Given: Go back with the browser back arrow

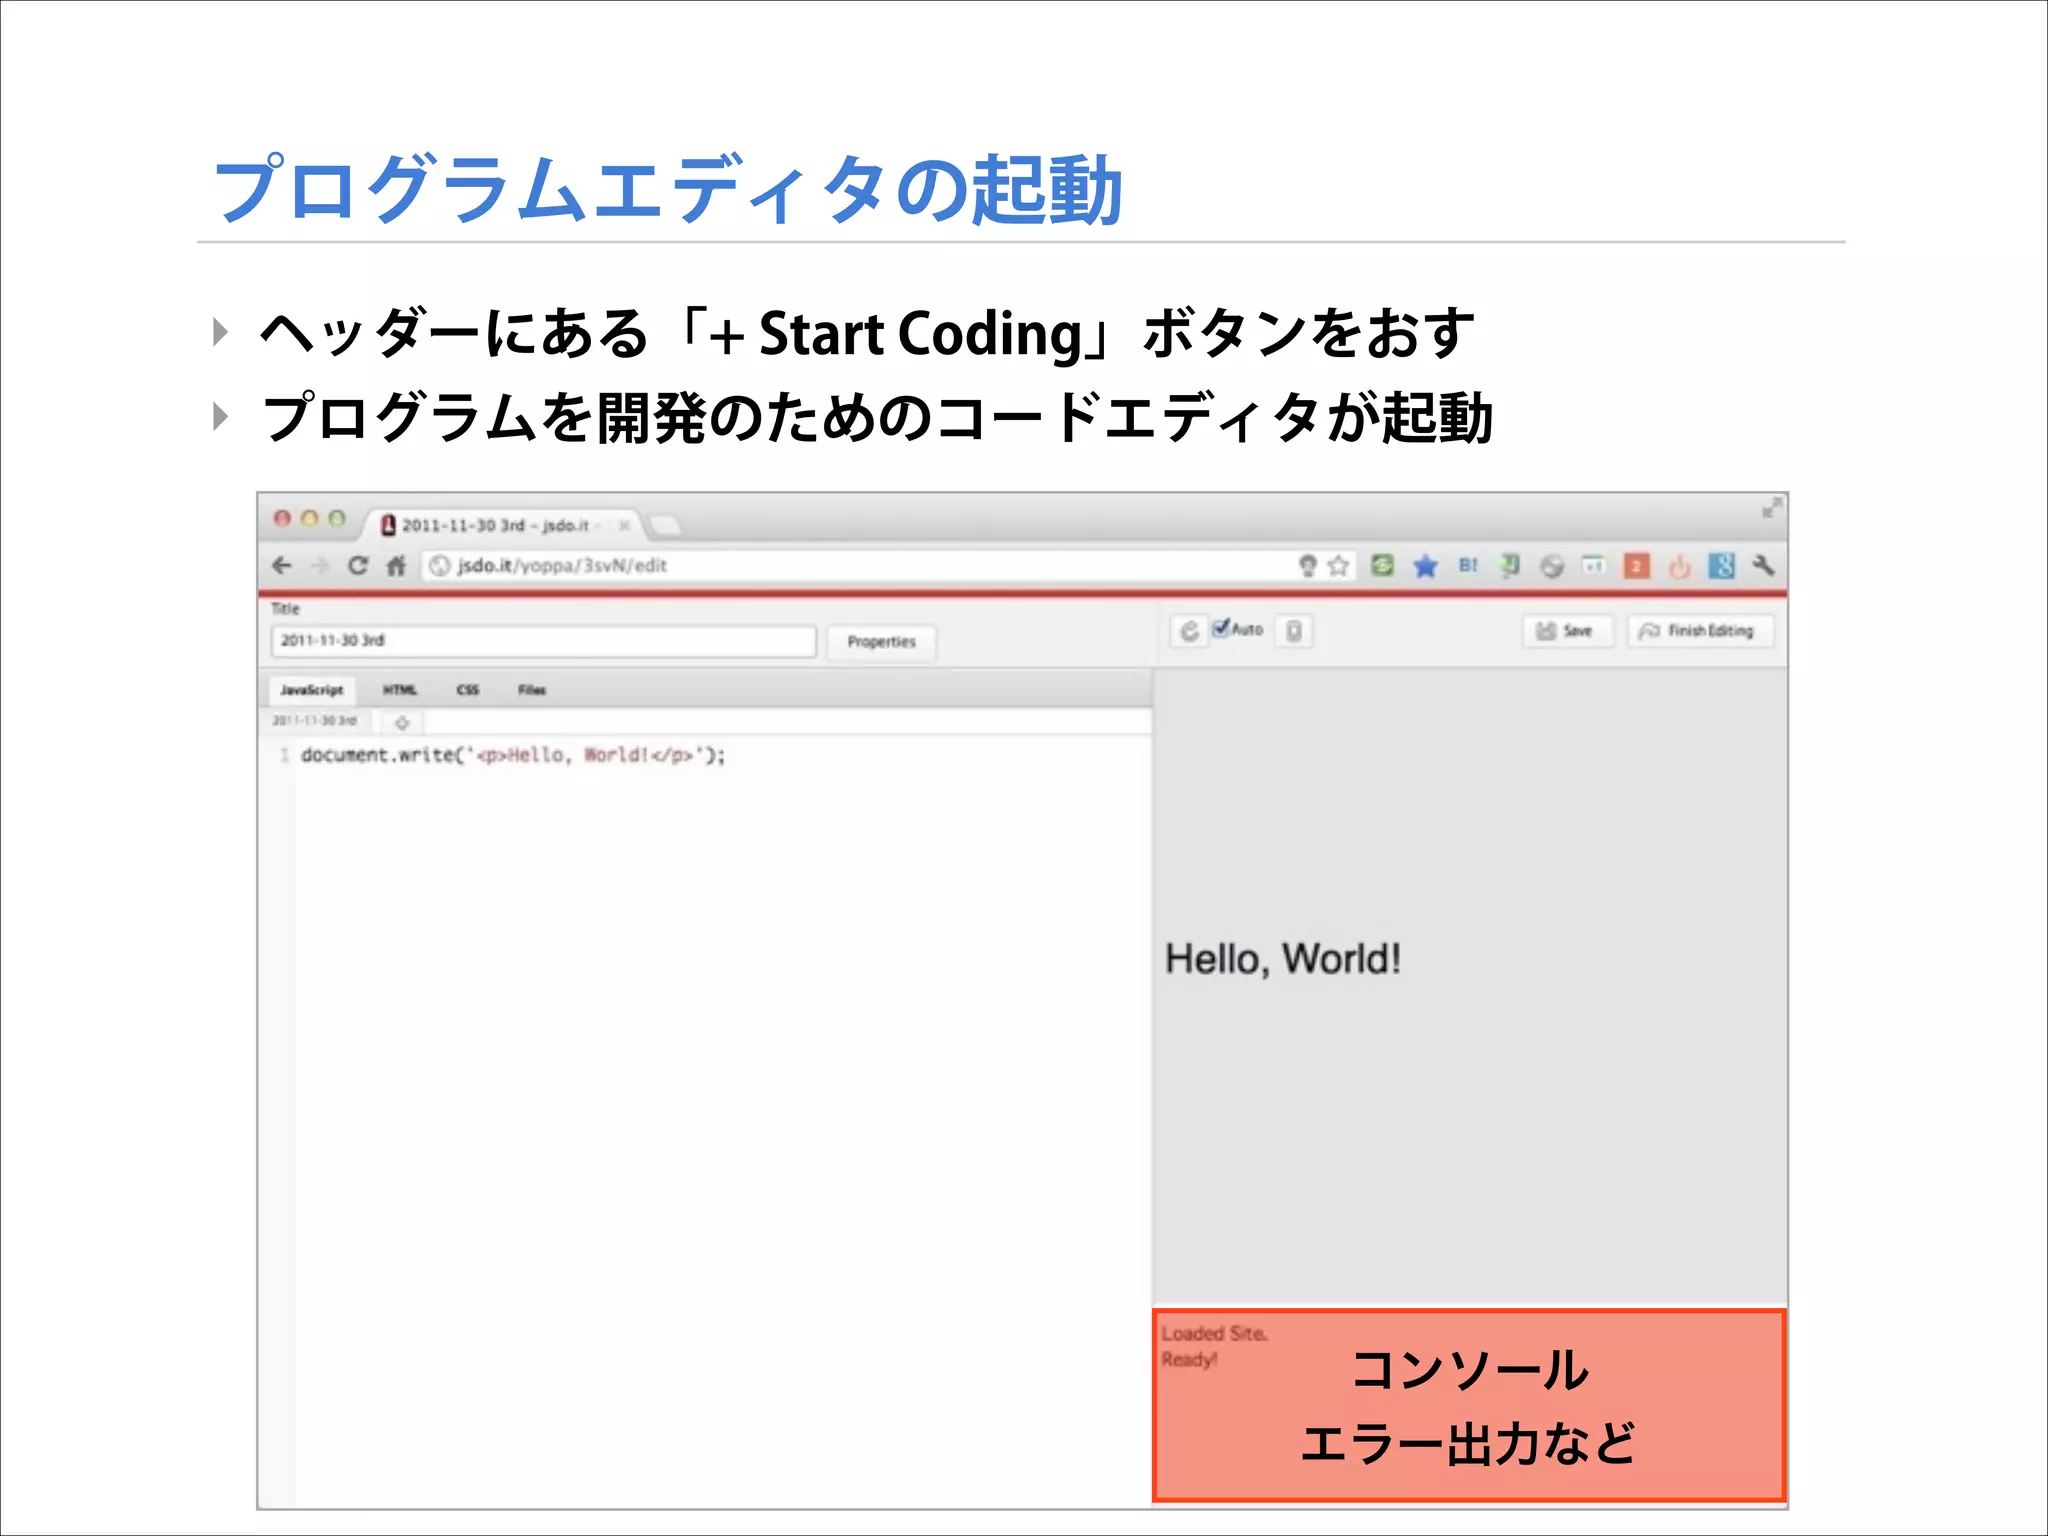Looking at the screenshot, I should click(x=282, y=566).
